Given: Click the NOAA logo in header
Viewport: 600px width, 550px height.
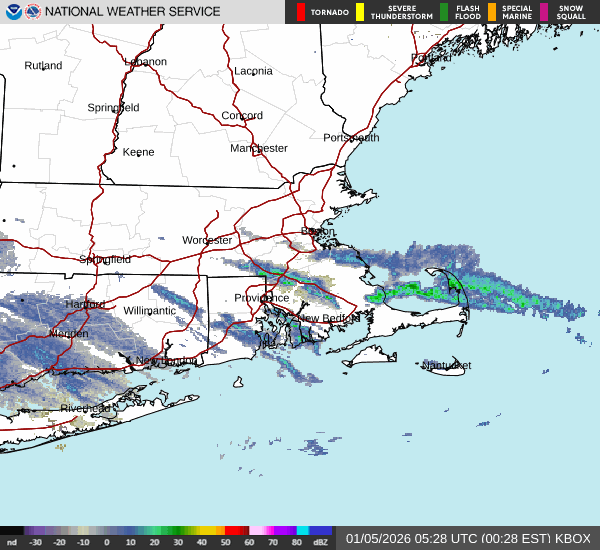Looking at the screenshot, I should (x=12, y=12).
